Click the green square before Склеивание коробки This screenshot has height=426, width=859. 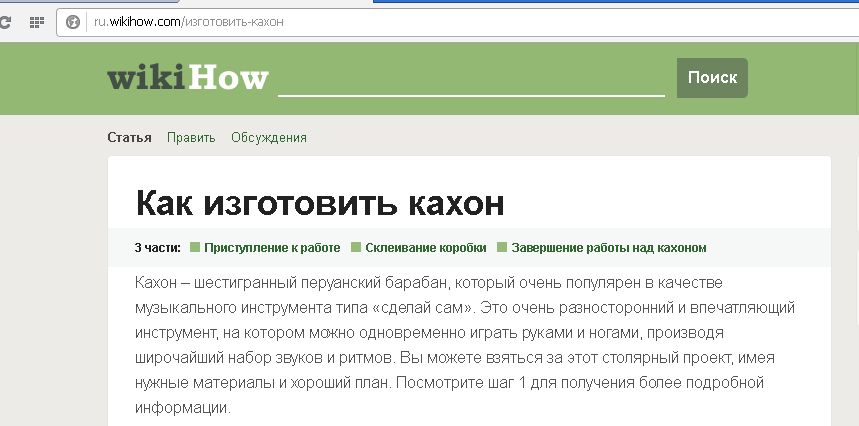(x=356, y=247)
